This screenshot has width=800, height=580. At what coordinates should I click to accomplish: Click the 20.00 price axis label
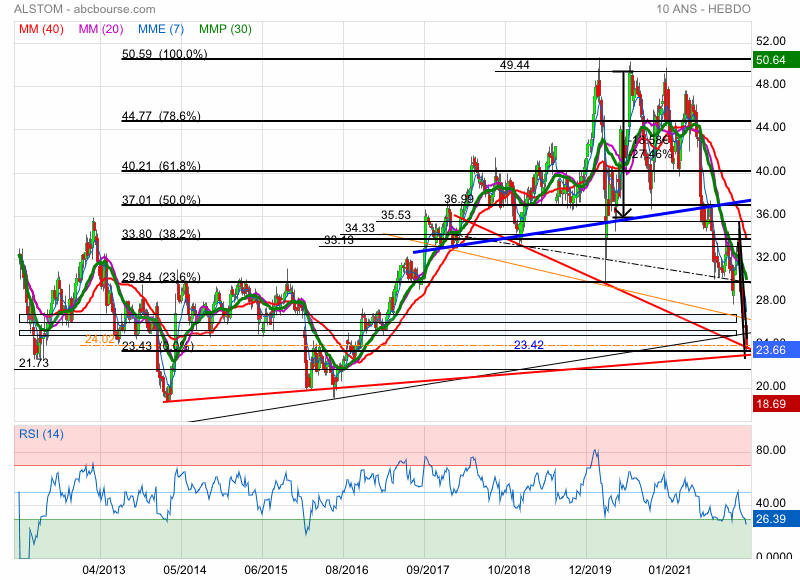pos(770,386)
